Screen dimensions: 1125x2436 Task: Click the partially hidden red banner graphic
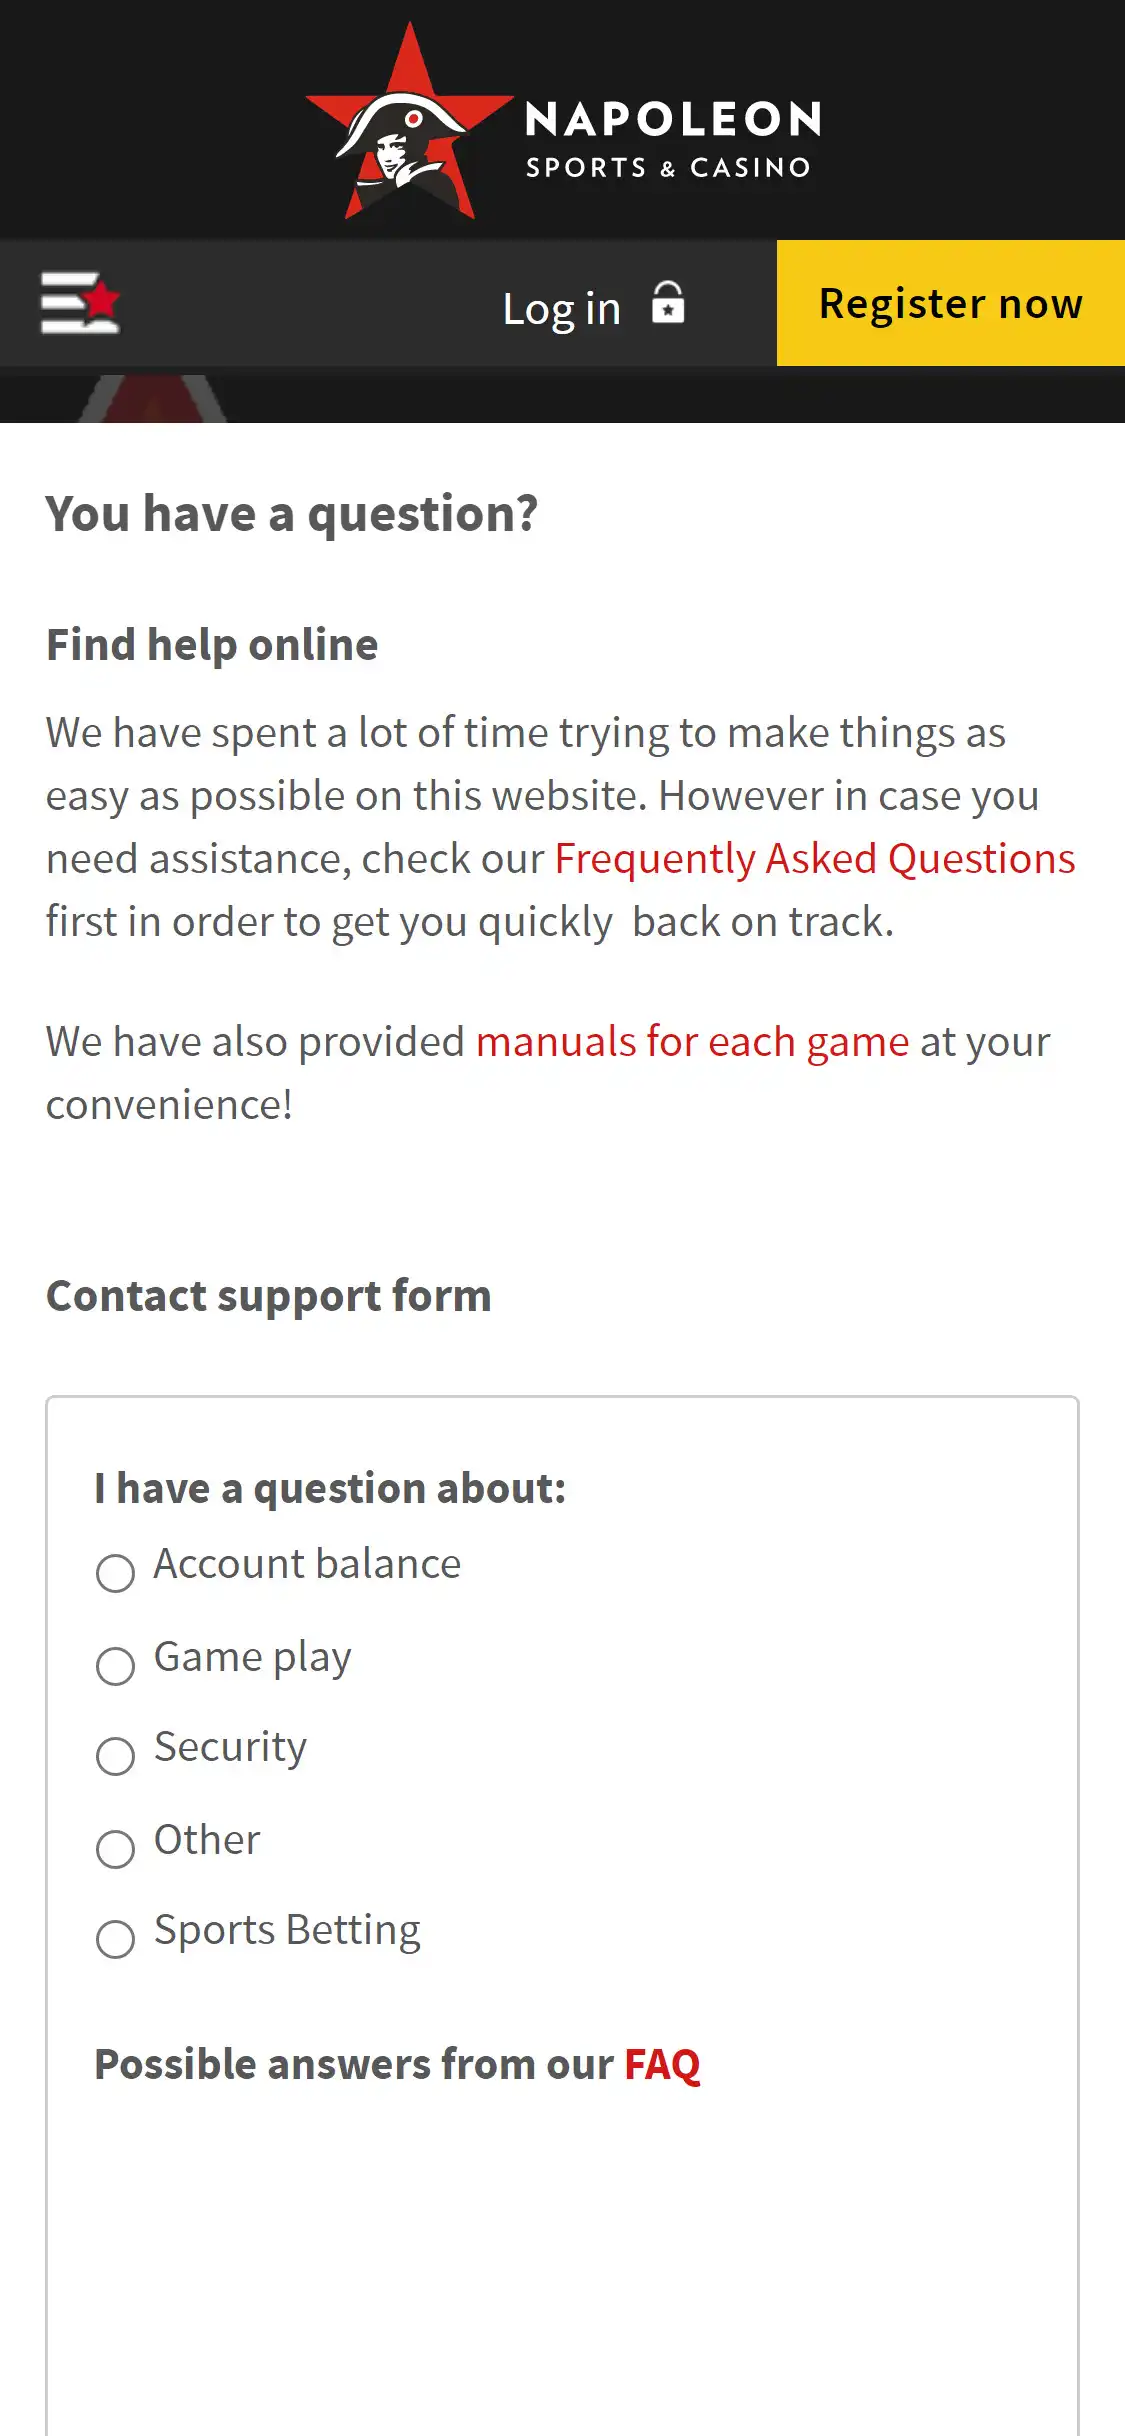pyautogui.click(x=153, y=399)
